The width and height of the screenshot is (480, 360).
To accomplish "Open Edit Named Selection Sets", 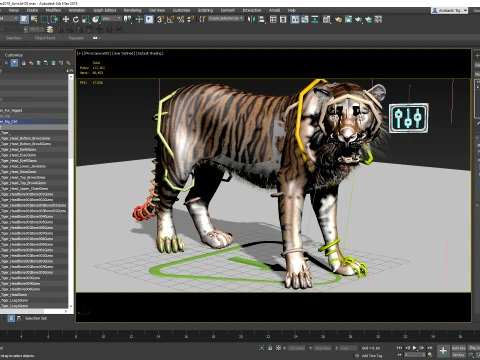I will point(202,19).
